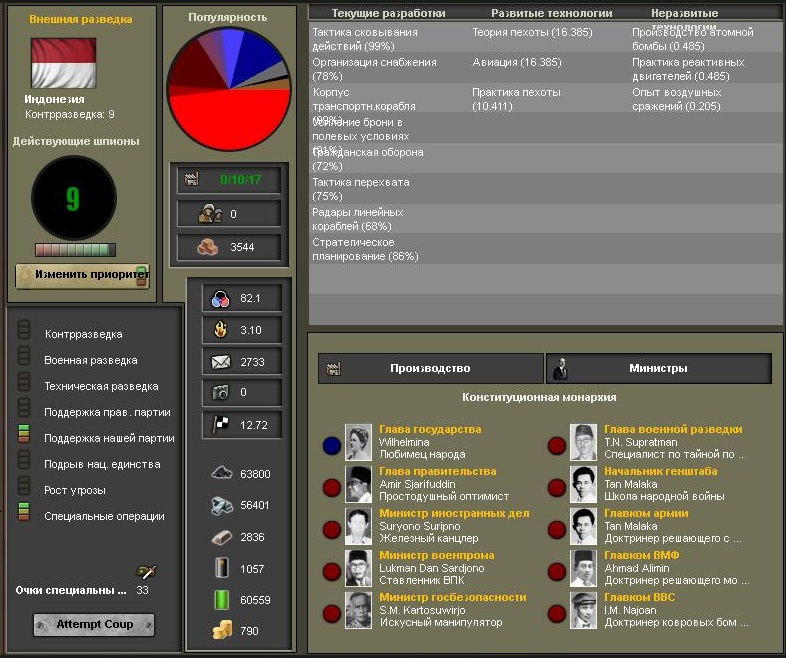Click the Indonesia flag
The height and width of the screenshot is (658, 786).
coord(63,64)
